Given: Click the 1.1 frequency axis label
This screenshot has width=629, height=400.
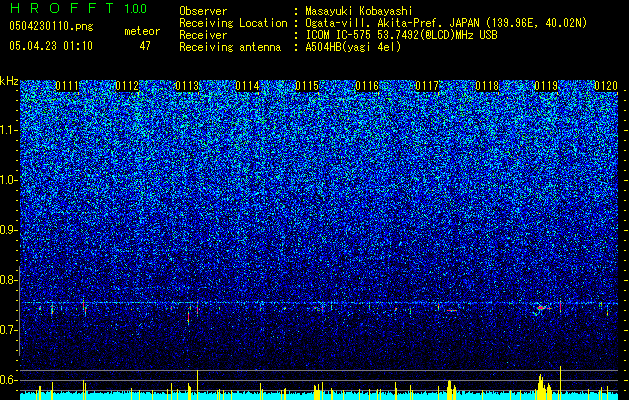Looking at the screenshot, I should pos(9,130).
